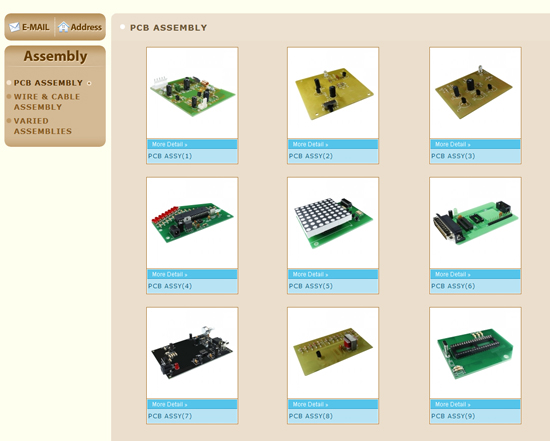550x441 pixels.
Task: Click the PCB ASSY(6) title link
Action: [x=453, y=286]
